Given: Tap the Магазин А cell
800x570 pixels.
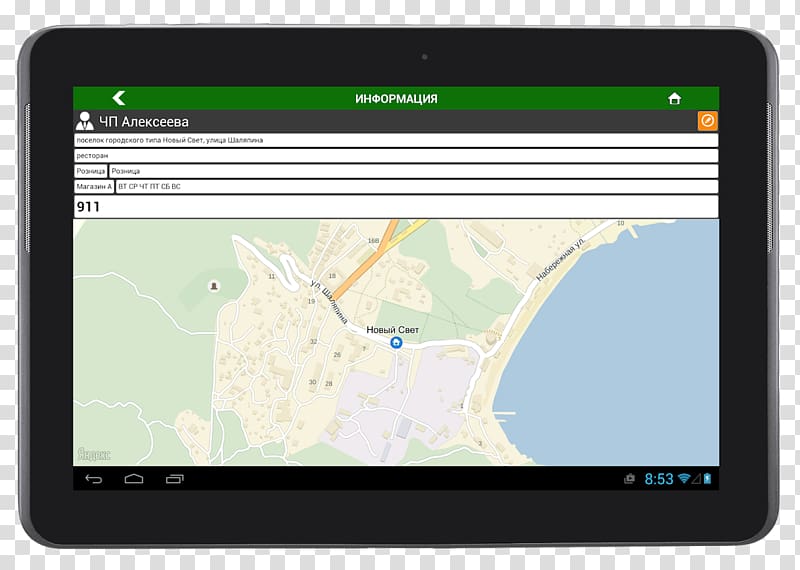Looking at the screenshot, I should pyautogui.click(x=94, y=187).
